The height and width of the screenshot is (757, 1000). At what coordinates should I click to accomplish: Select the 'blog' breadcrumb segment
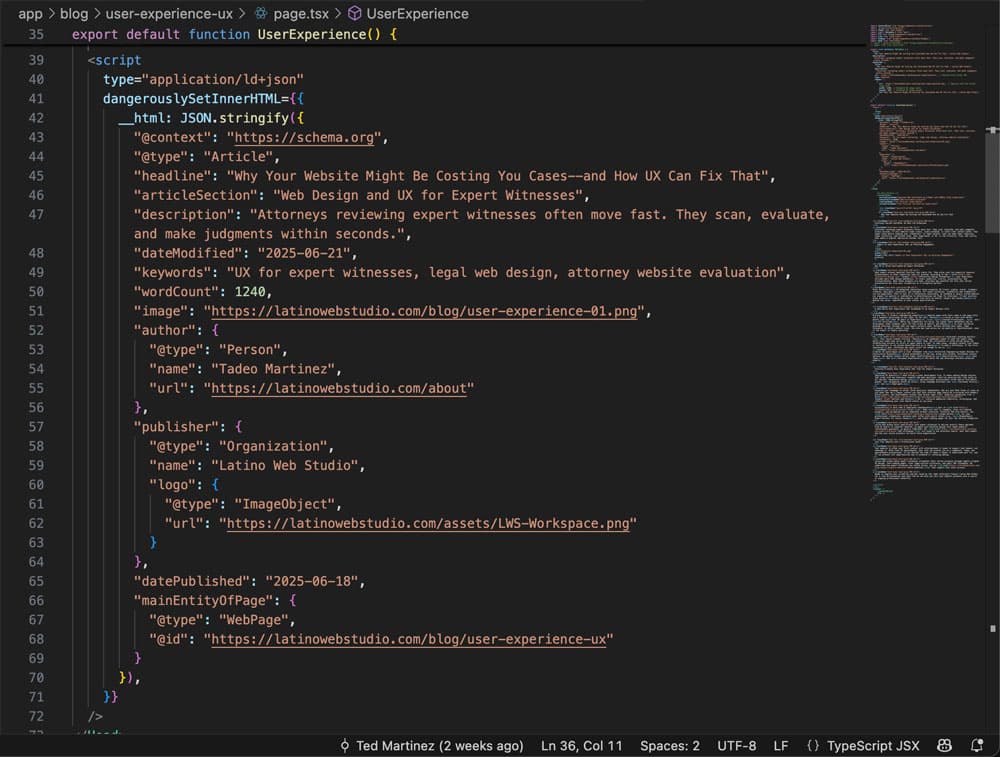click(x=74, y=13)
